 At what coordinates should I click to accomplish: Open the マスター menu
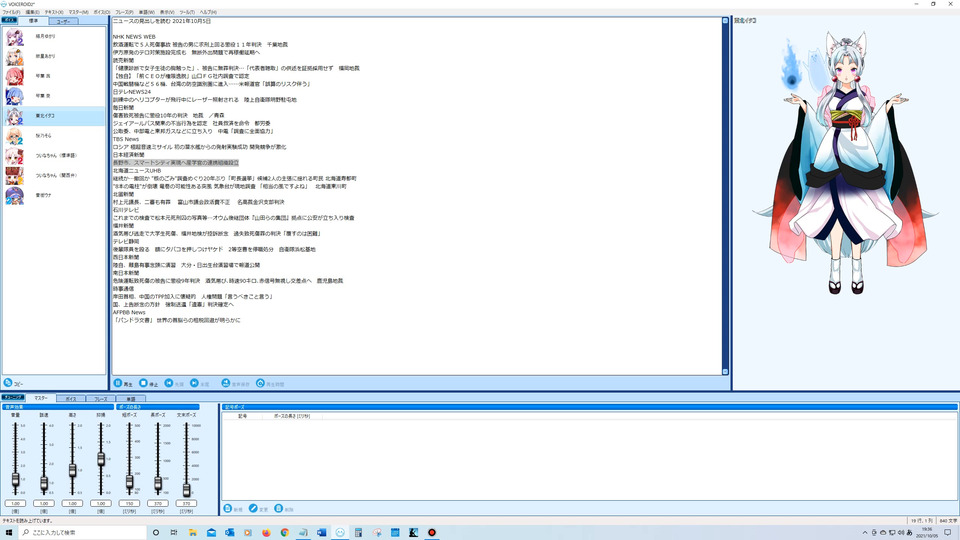[x=78, y=12]
